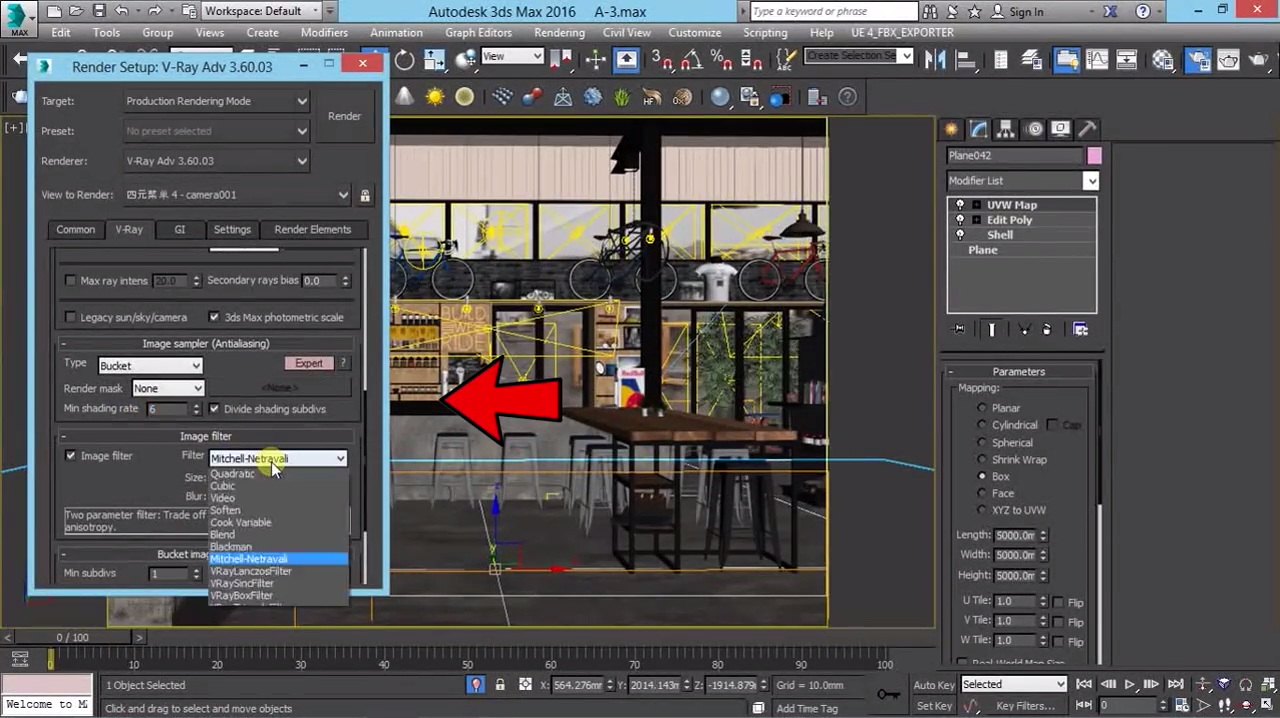
Task: Toggle the Percent Snap icon
Action: coord(719,59)
